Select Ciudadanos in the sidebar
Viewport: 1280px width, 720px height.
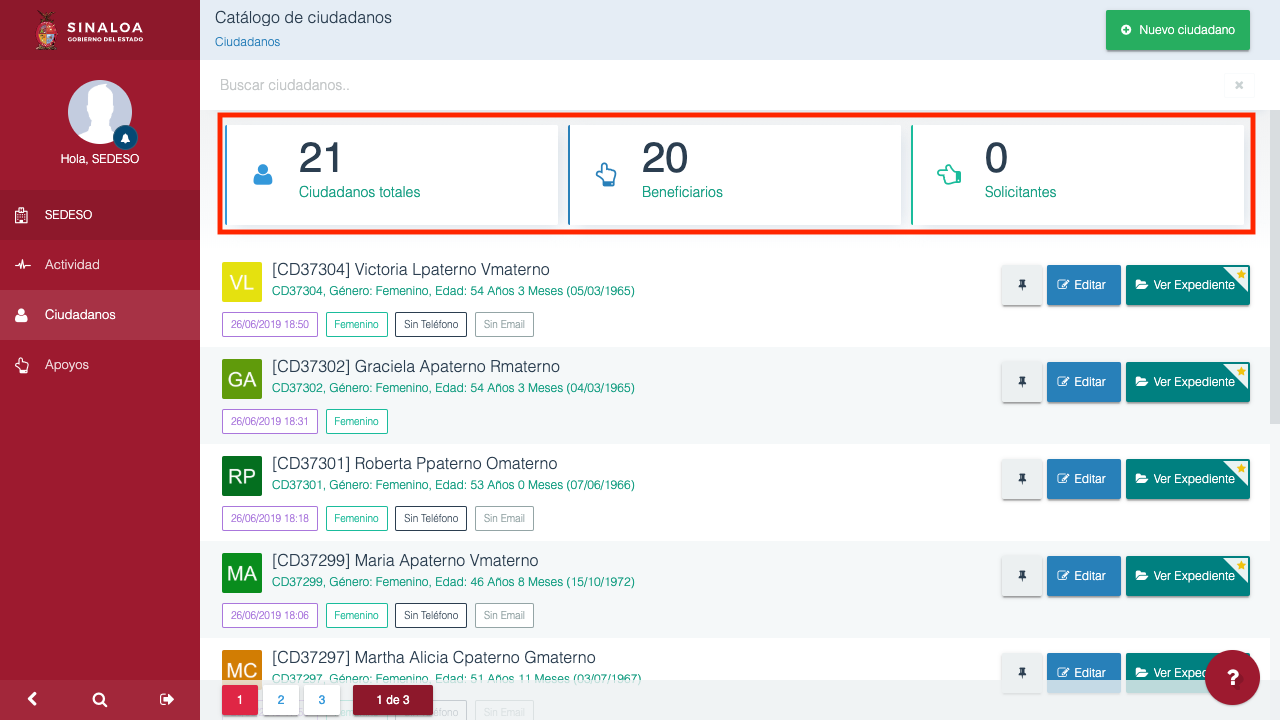(x=100, y=315)
